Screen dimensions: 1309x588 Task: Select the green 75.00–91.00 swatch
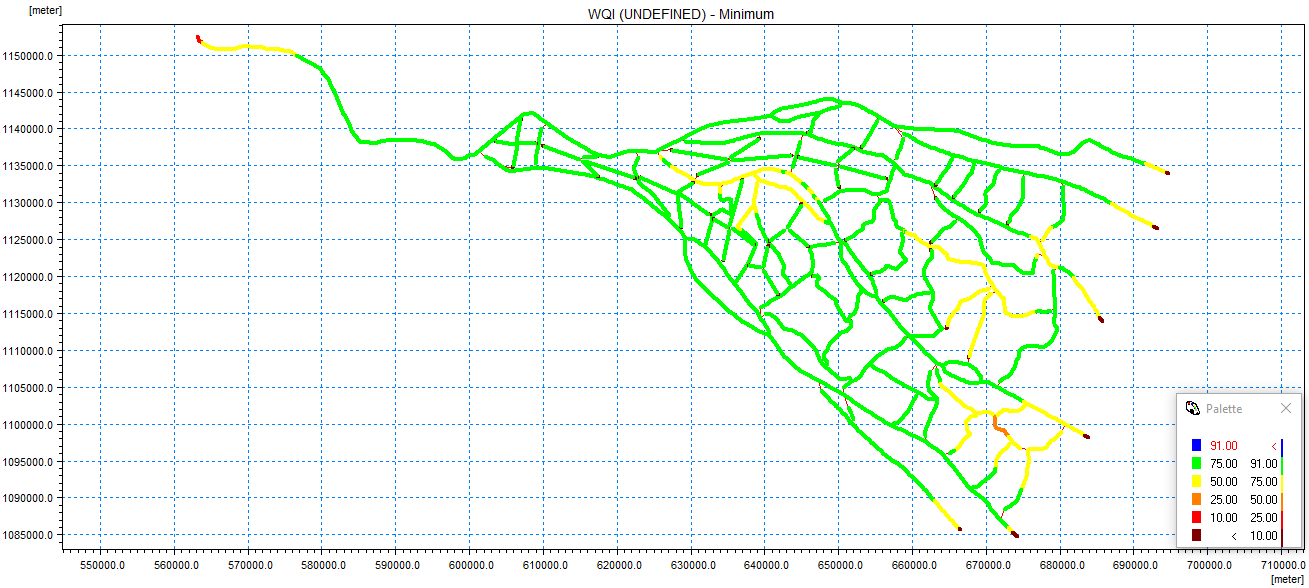click(x=1196, y=464)
